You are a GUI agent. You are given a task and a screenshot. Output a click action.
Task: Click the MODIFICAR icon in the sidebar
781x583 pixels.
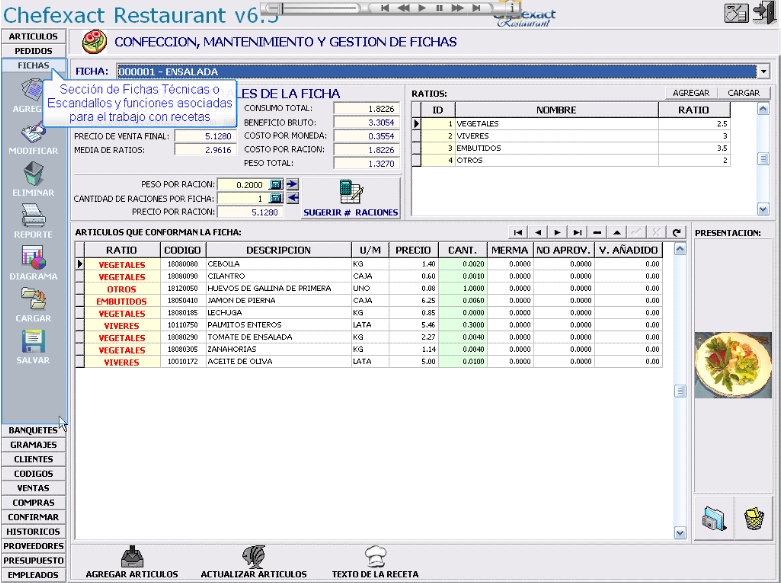click(33, 134)
